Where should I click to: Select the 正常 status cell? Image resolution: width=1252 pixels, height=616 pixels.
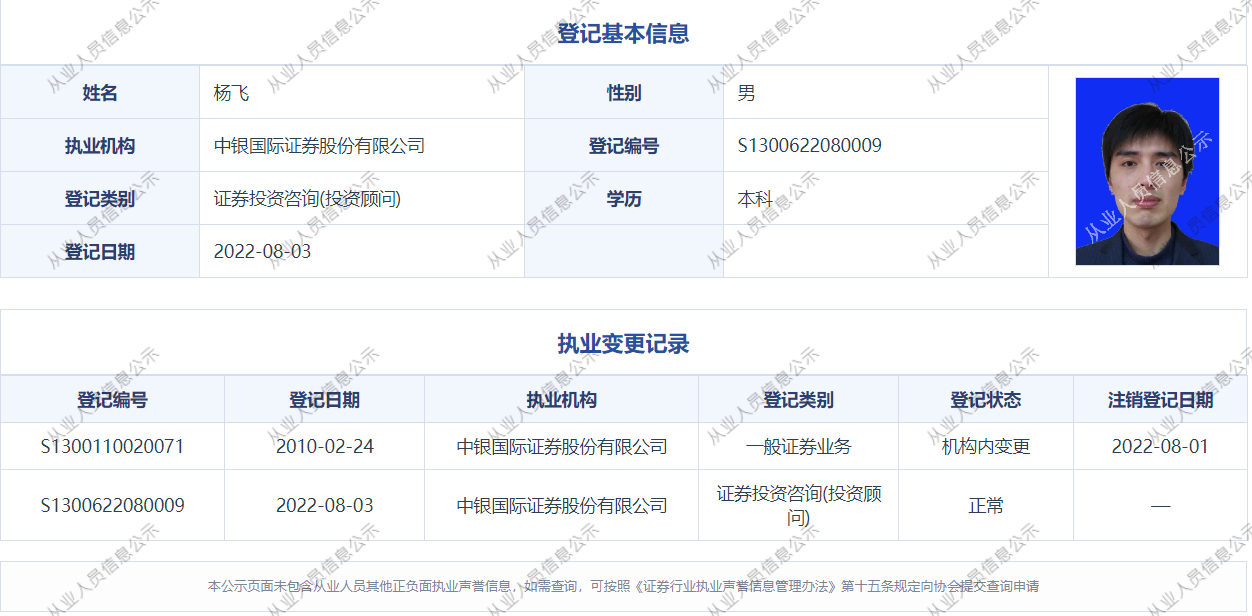(986, 506)
